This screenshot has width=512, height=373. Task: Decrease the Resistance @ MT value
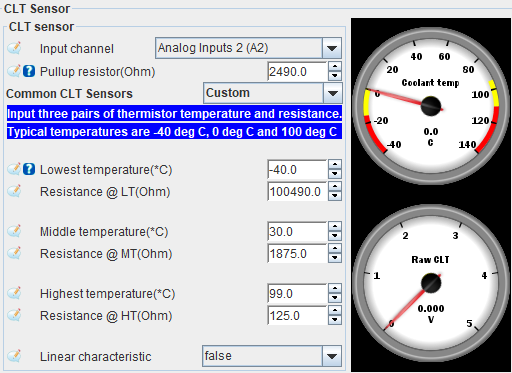click(335, 258)
